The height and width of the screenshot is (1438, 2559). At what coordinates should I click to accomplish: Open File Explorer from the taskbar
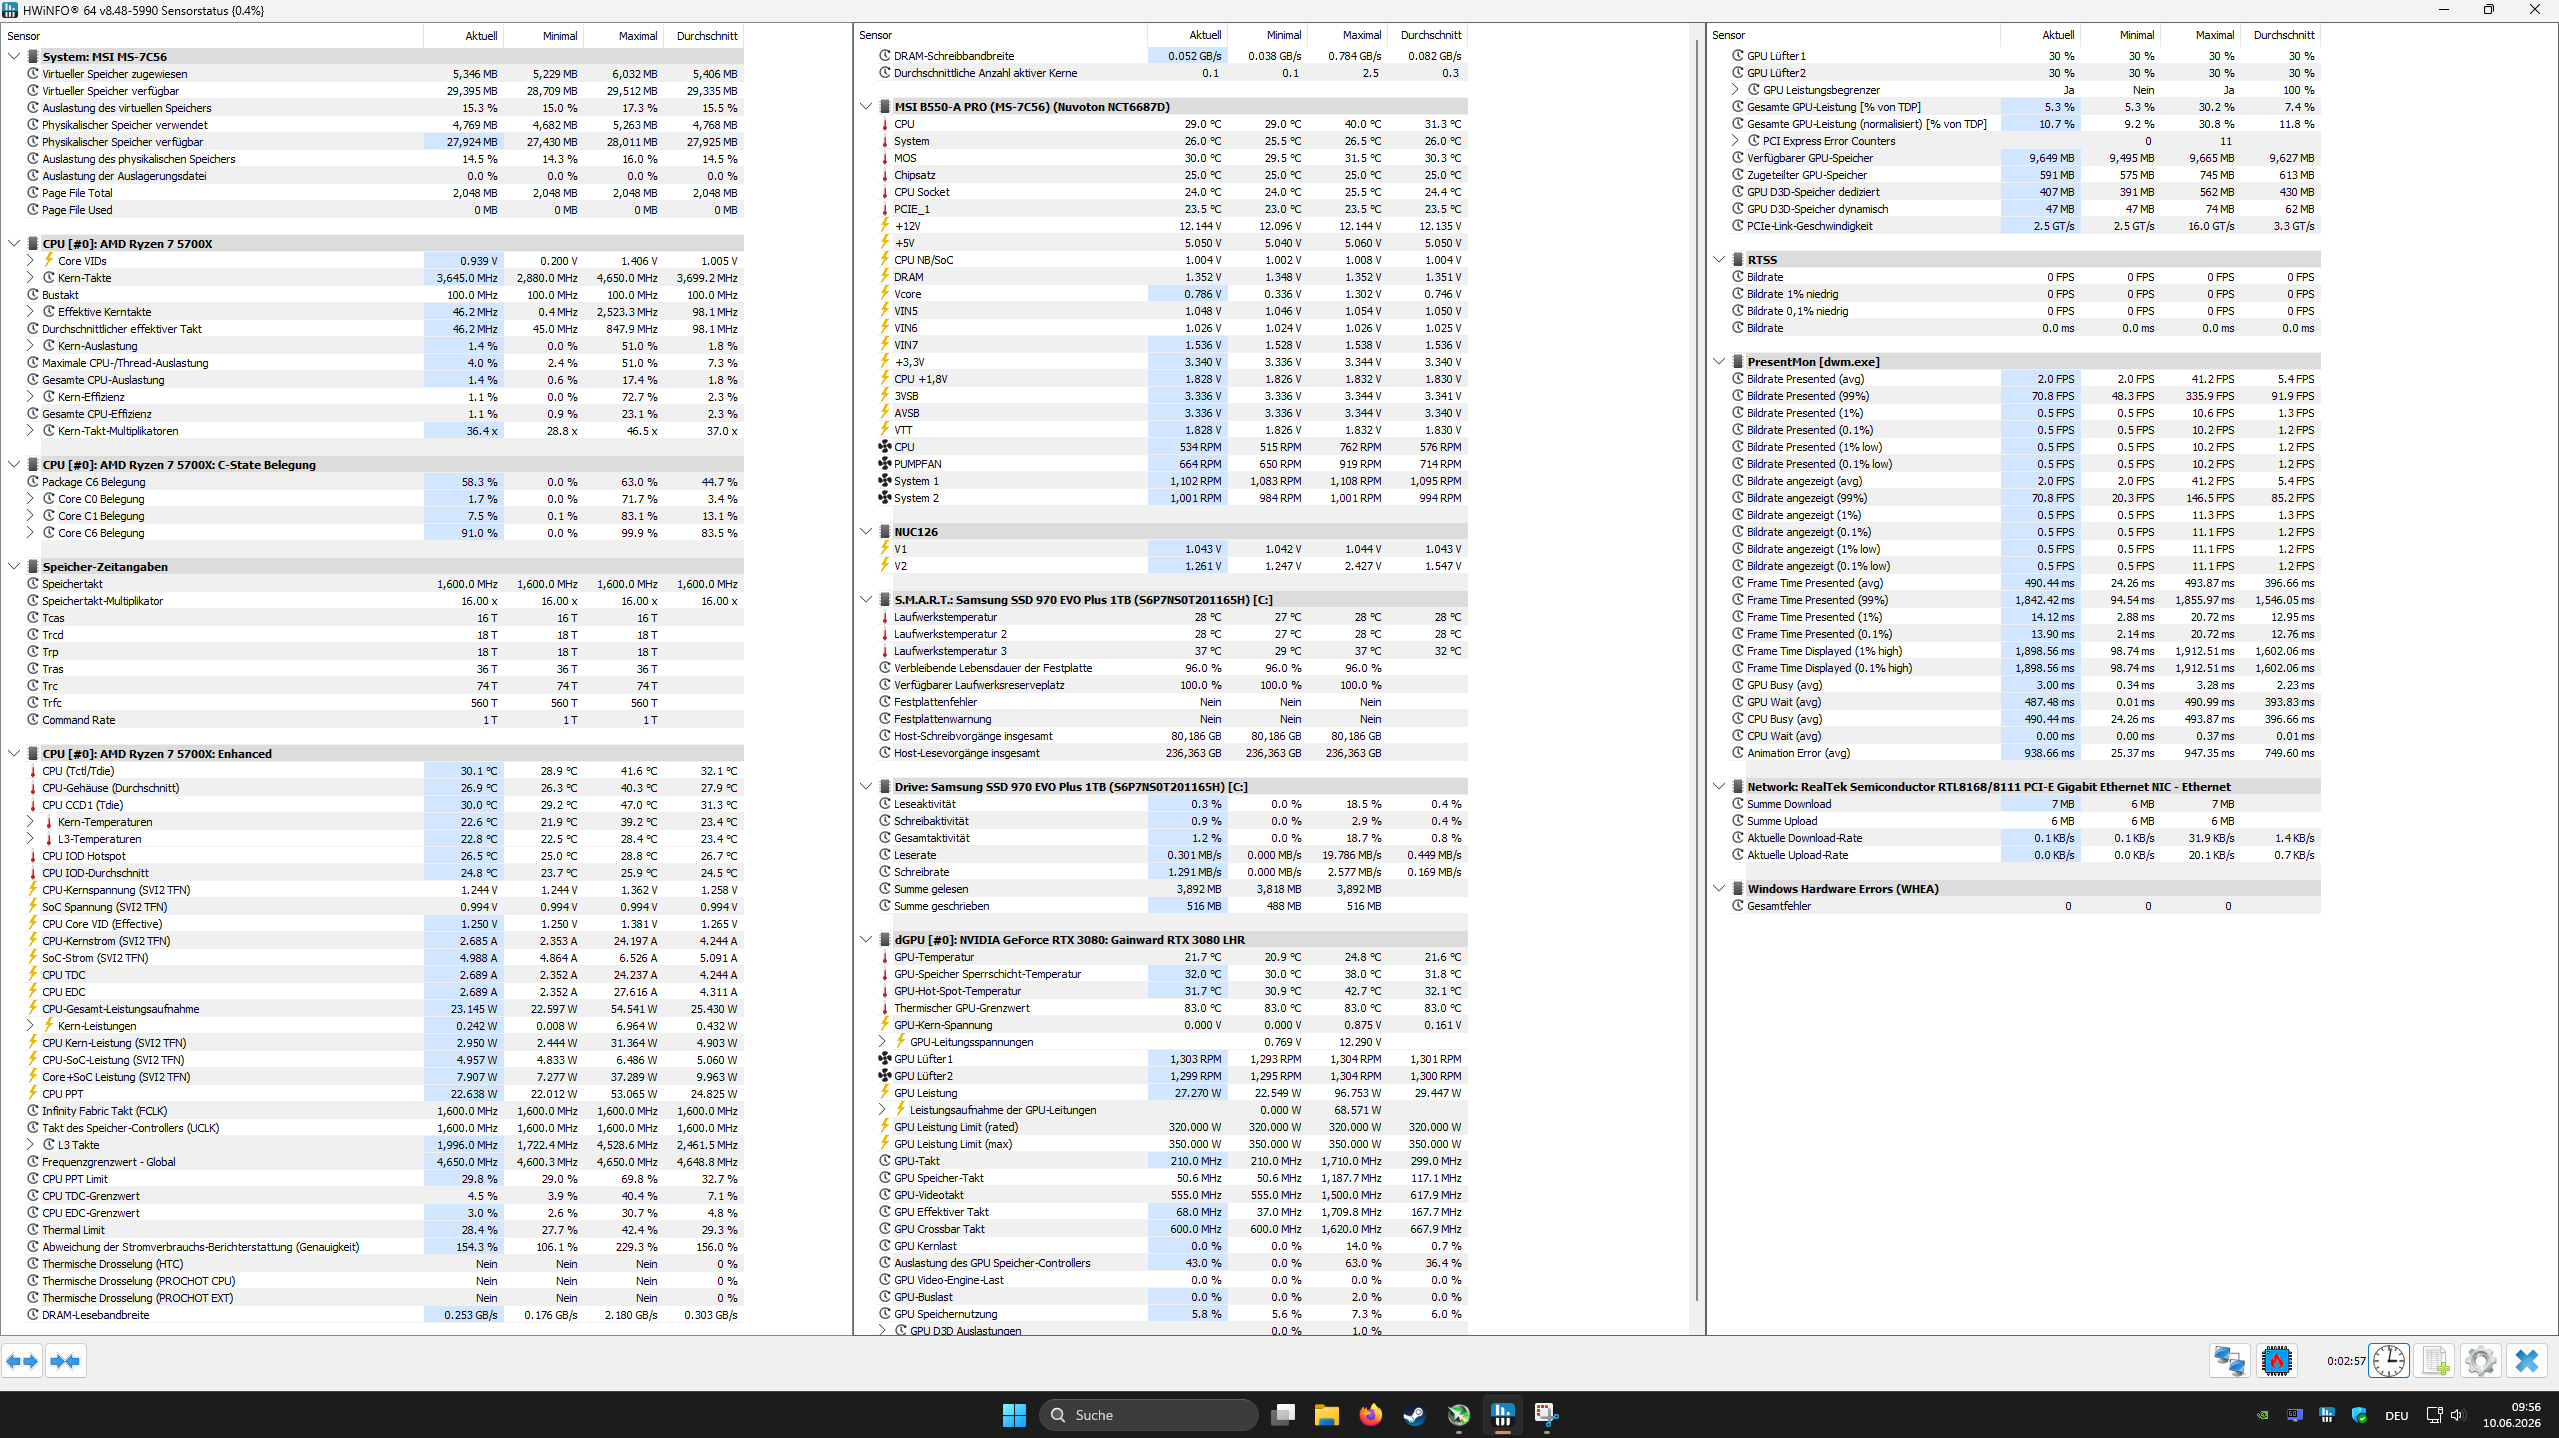[x=1327, y=1415]
